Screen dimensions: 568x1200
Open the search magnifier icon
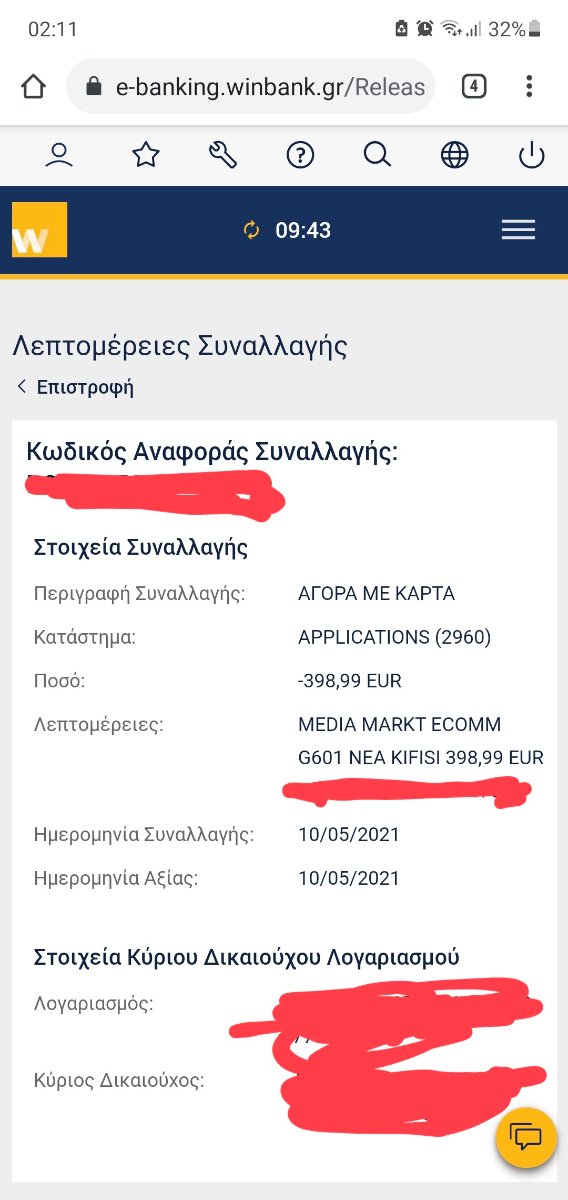click(x=377, y=155)
